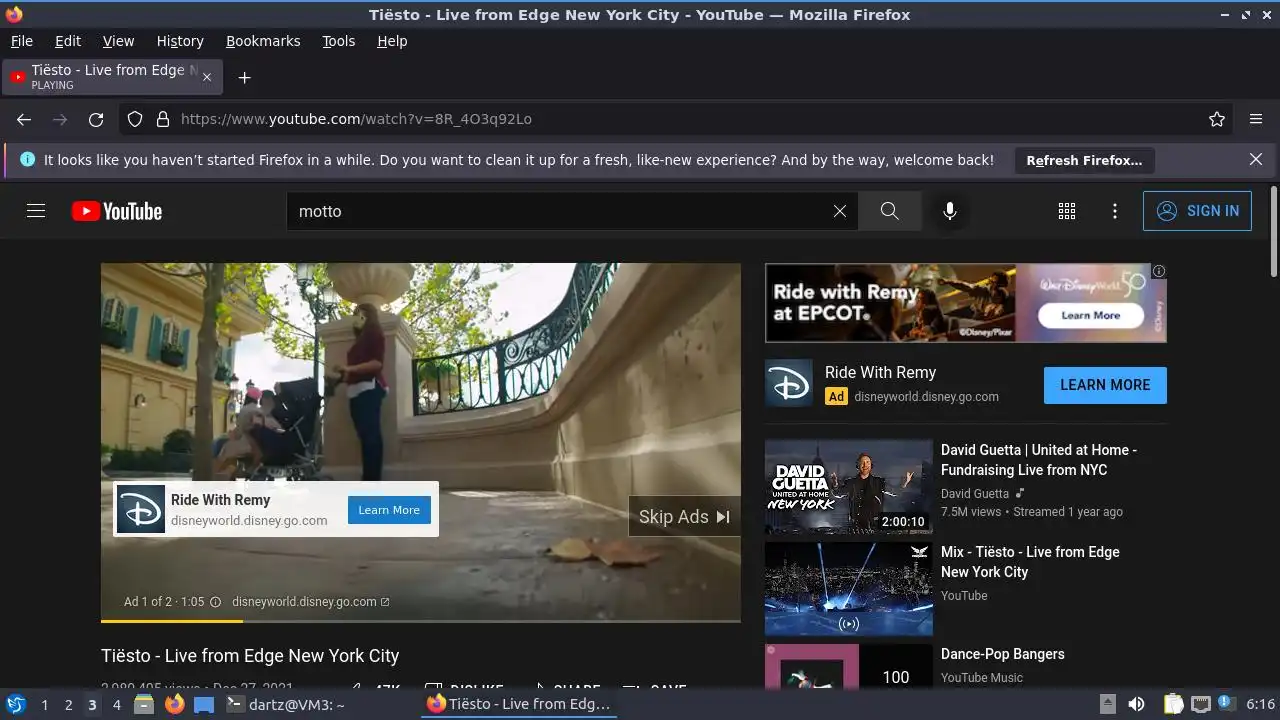
Task: Reload the page
Action: point(96,119)
